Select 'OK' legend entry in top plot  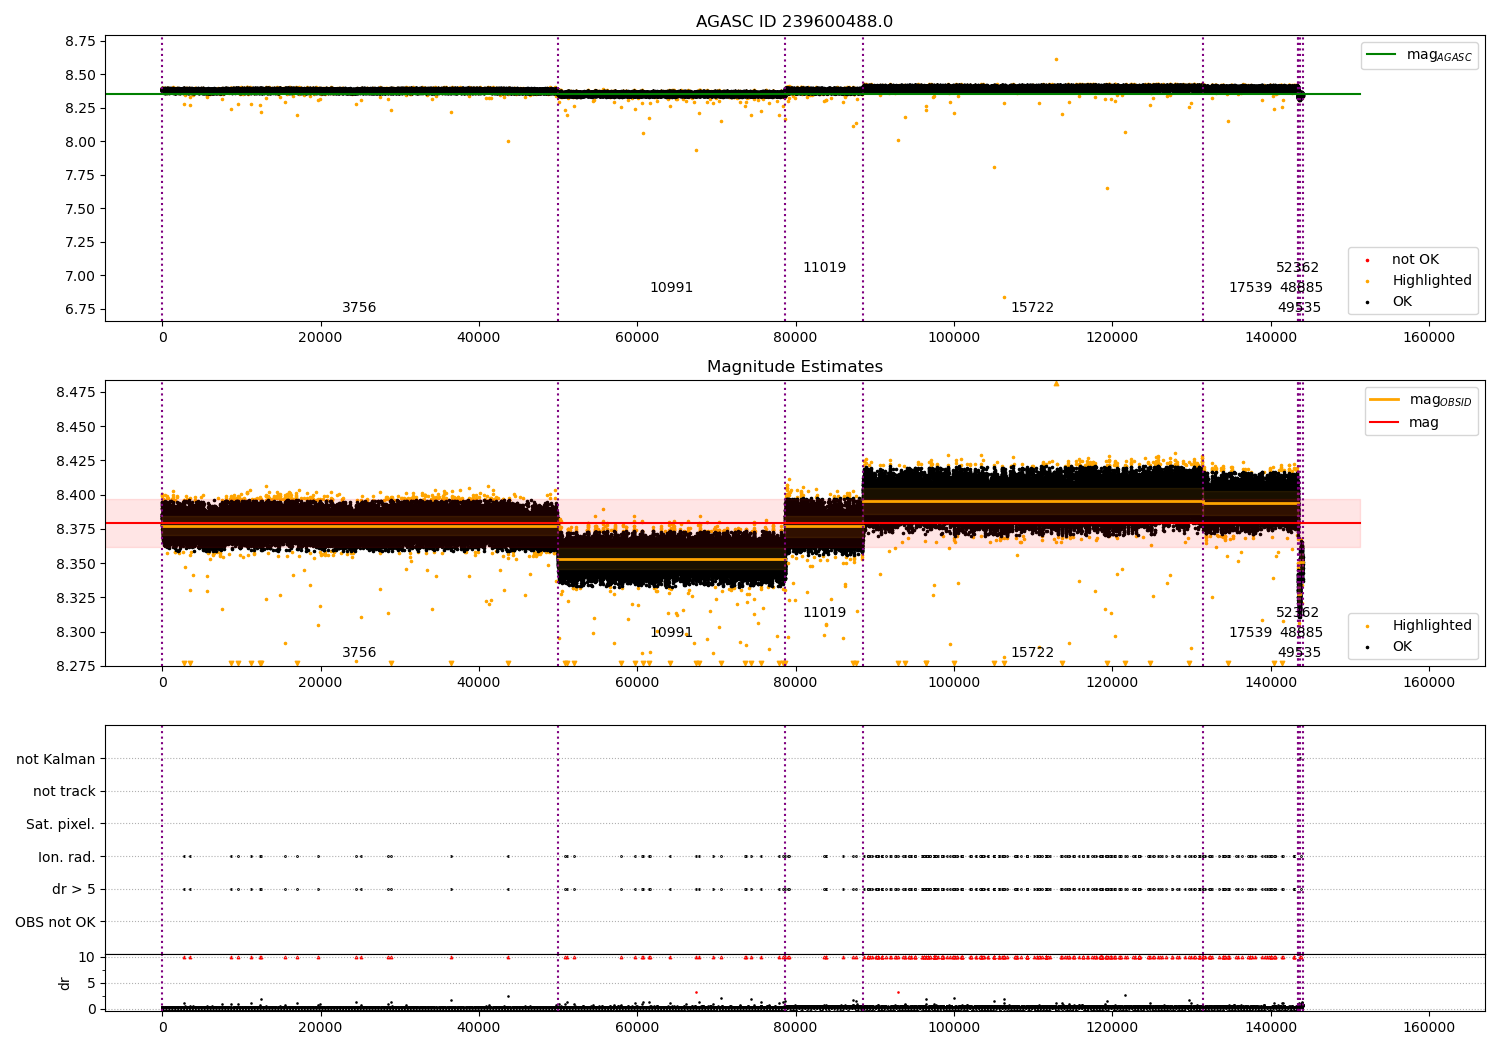1402,302
